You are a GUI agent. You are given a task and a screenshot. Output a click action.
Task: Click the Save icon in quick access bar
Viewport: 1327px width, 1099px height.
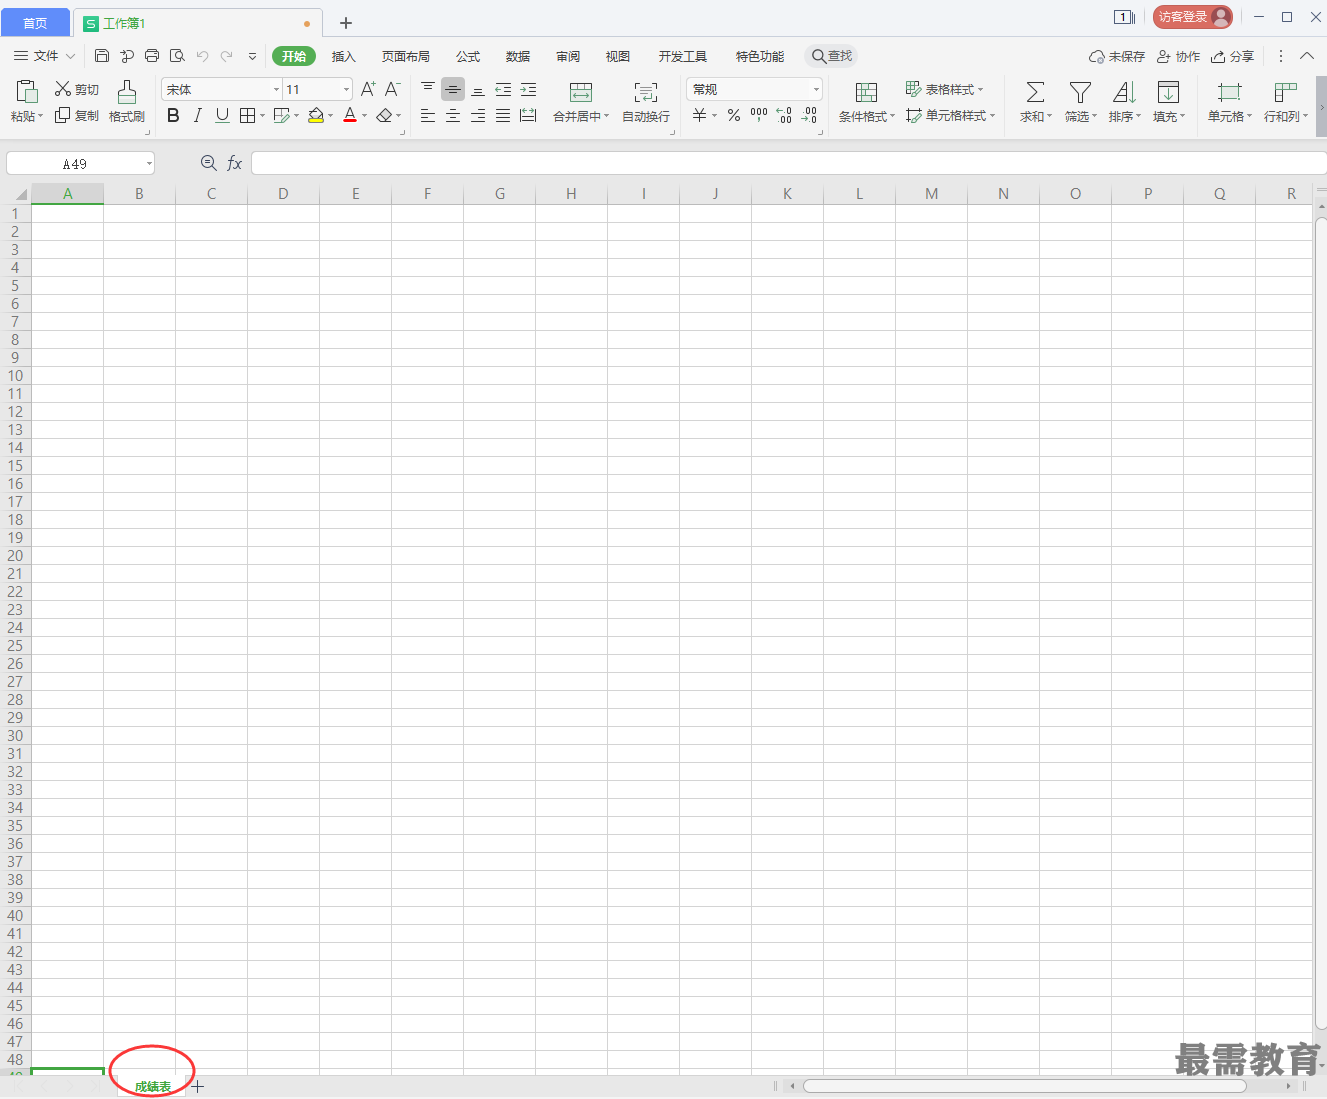102,56
